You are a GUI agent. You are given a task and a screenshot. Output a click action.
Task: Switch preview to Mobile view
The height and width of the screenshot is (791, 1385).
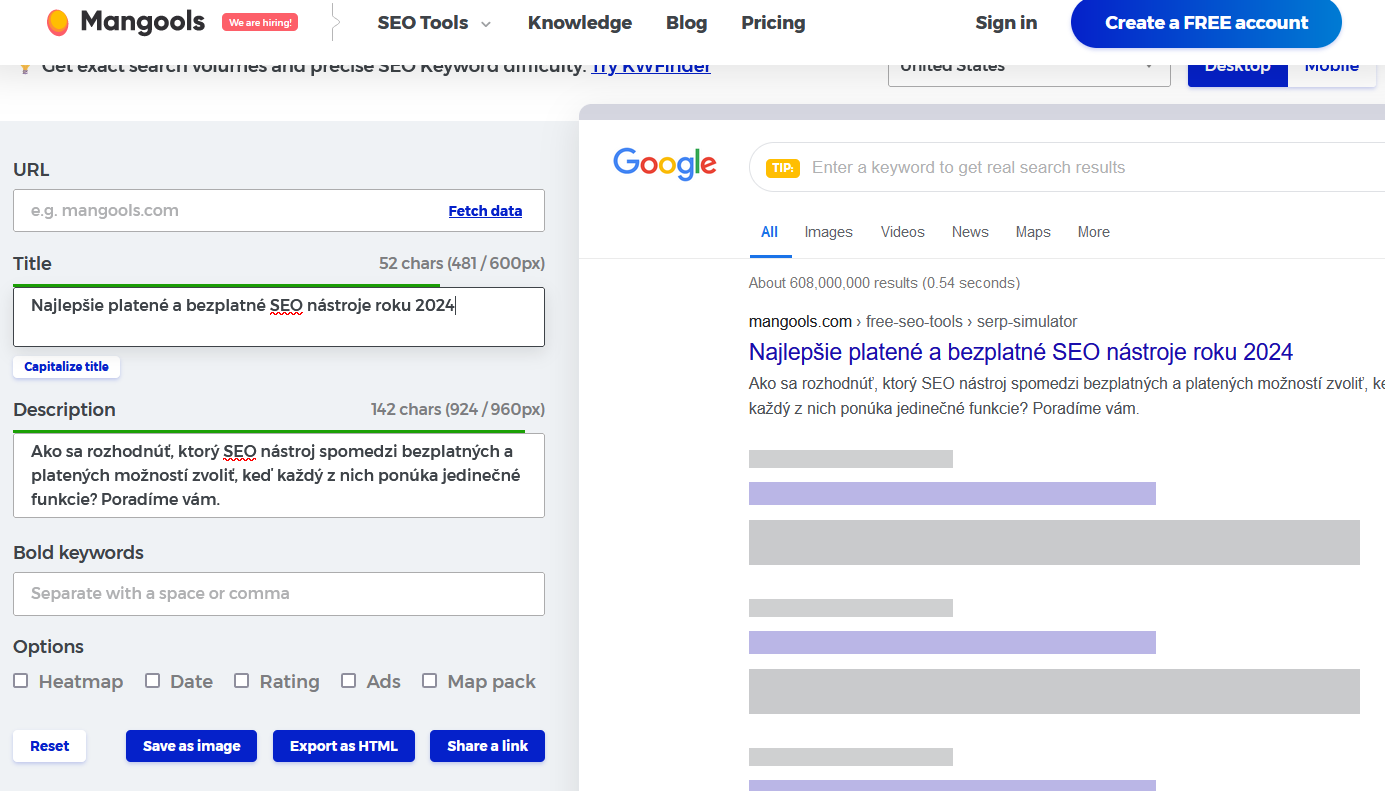[x=1332, y=70]
